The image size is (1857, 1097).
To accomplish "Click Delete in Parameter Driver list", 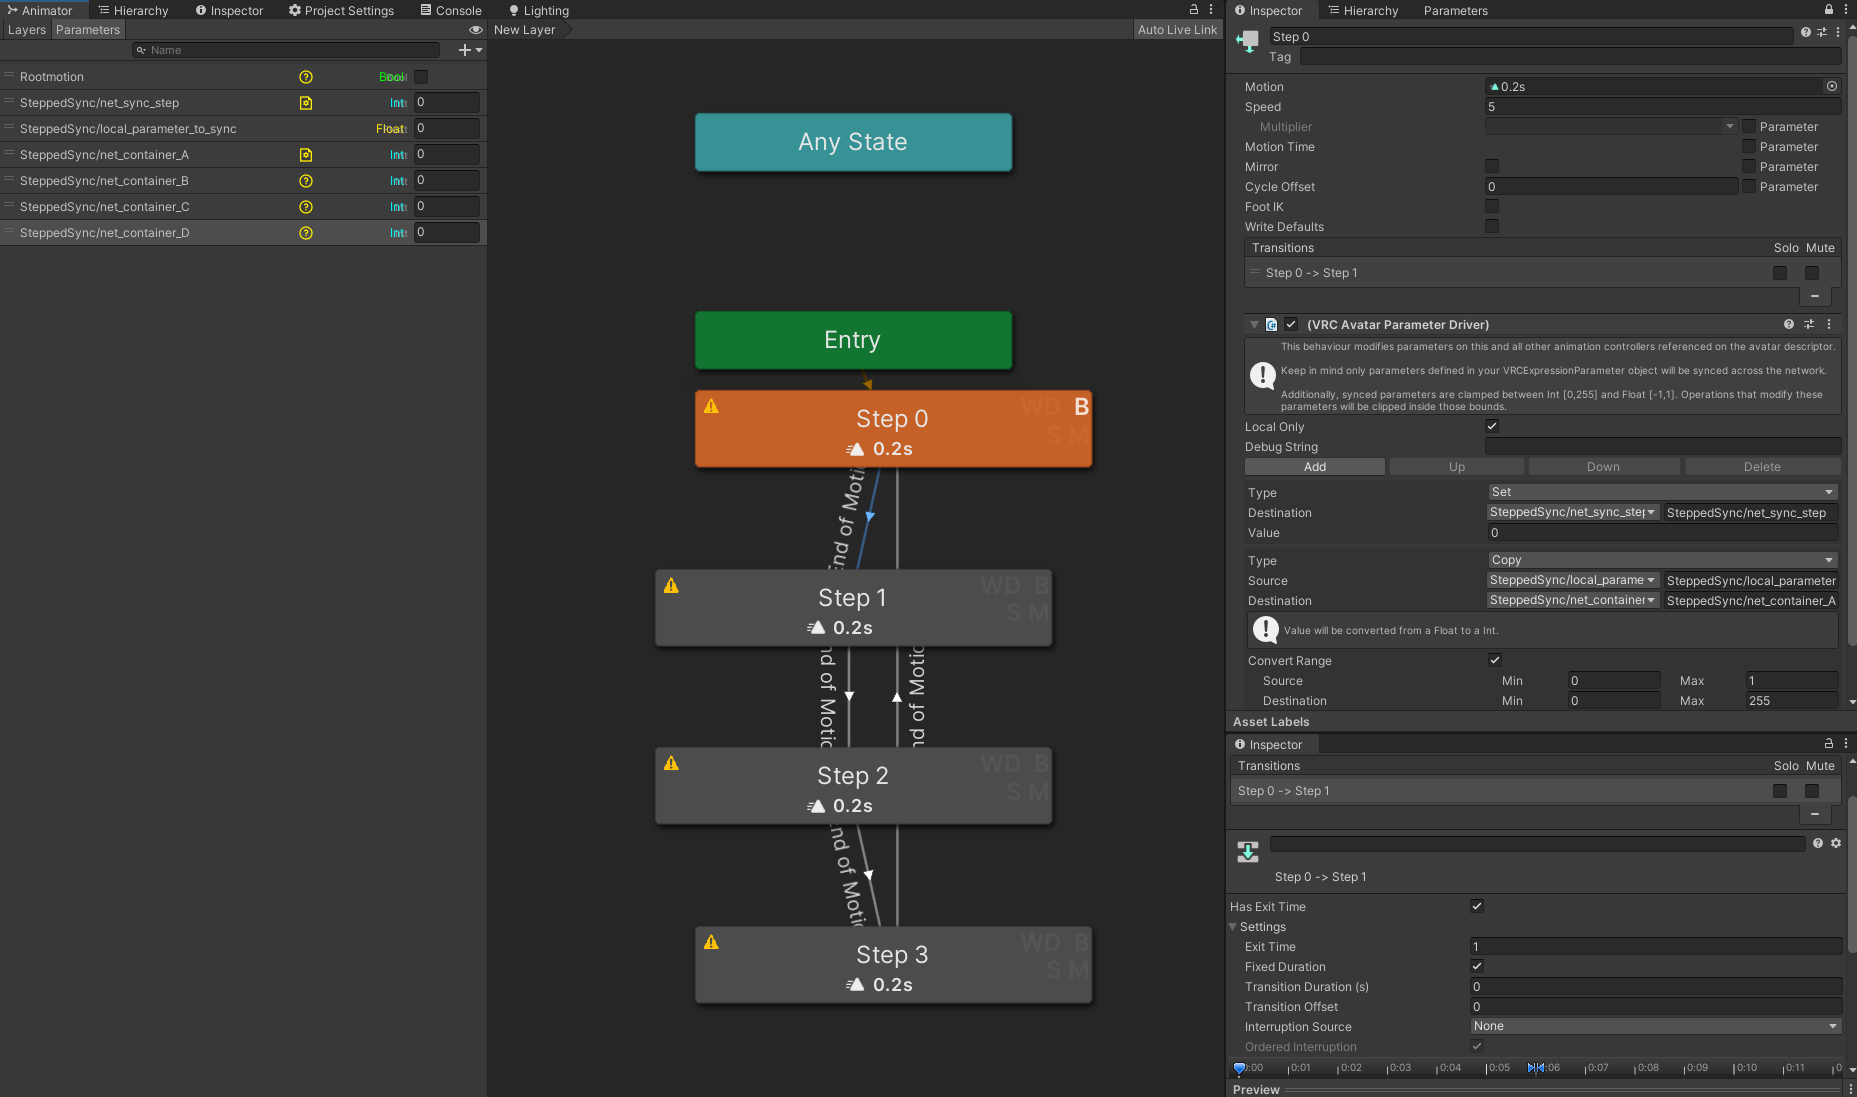I will point(1762,467).
